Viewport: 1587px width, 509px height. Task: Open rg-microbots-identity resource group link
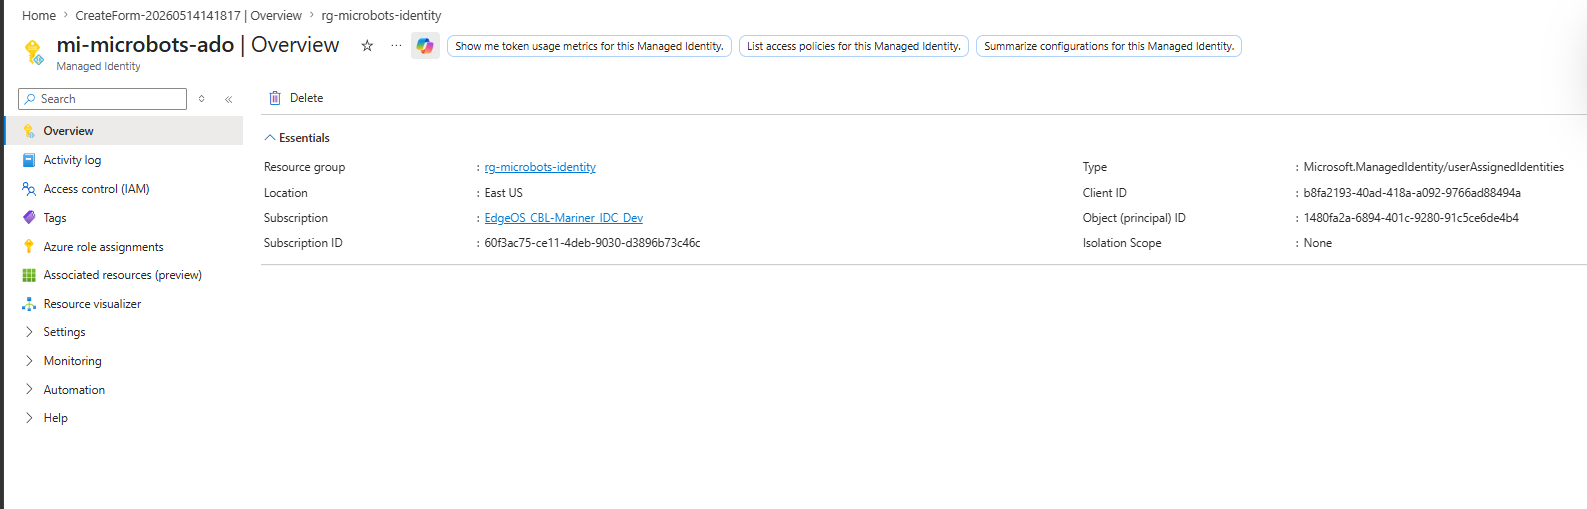coord(540,167)
